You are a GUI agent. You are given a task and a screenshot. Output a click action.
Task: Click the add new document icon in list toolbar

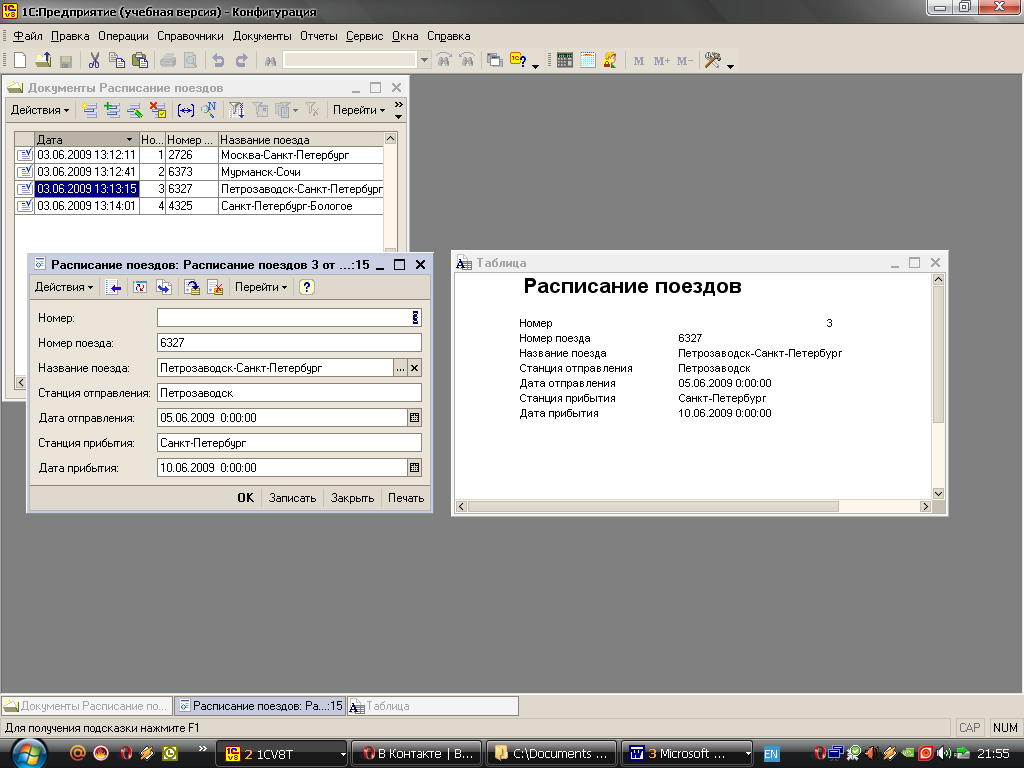(x=90, y=110)
